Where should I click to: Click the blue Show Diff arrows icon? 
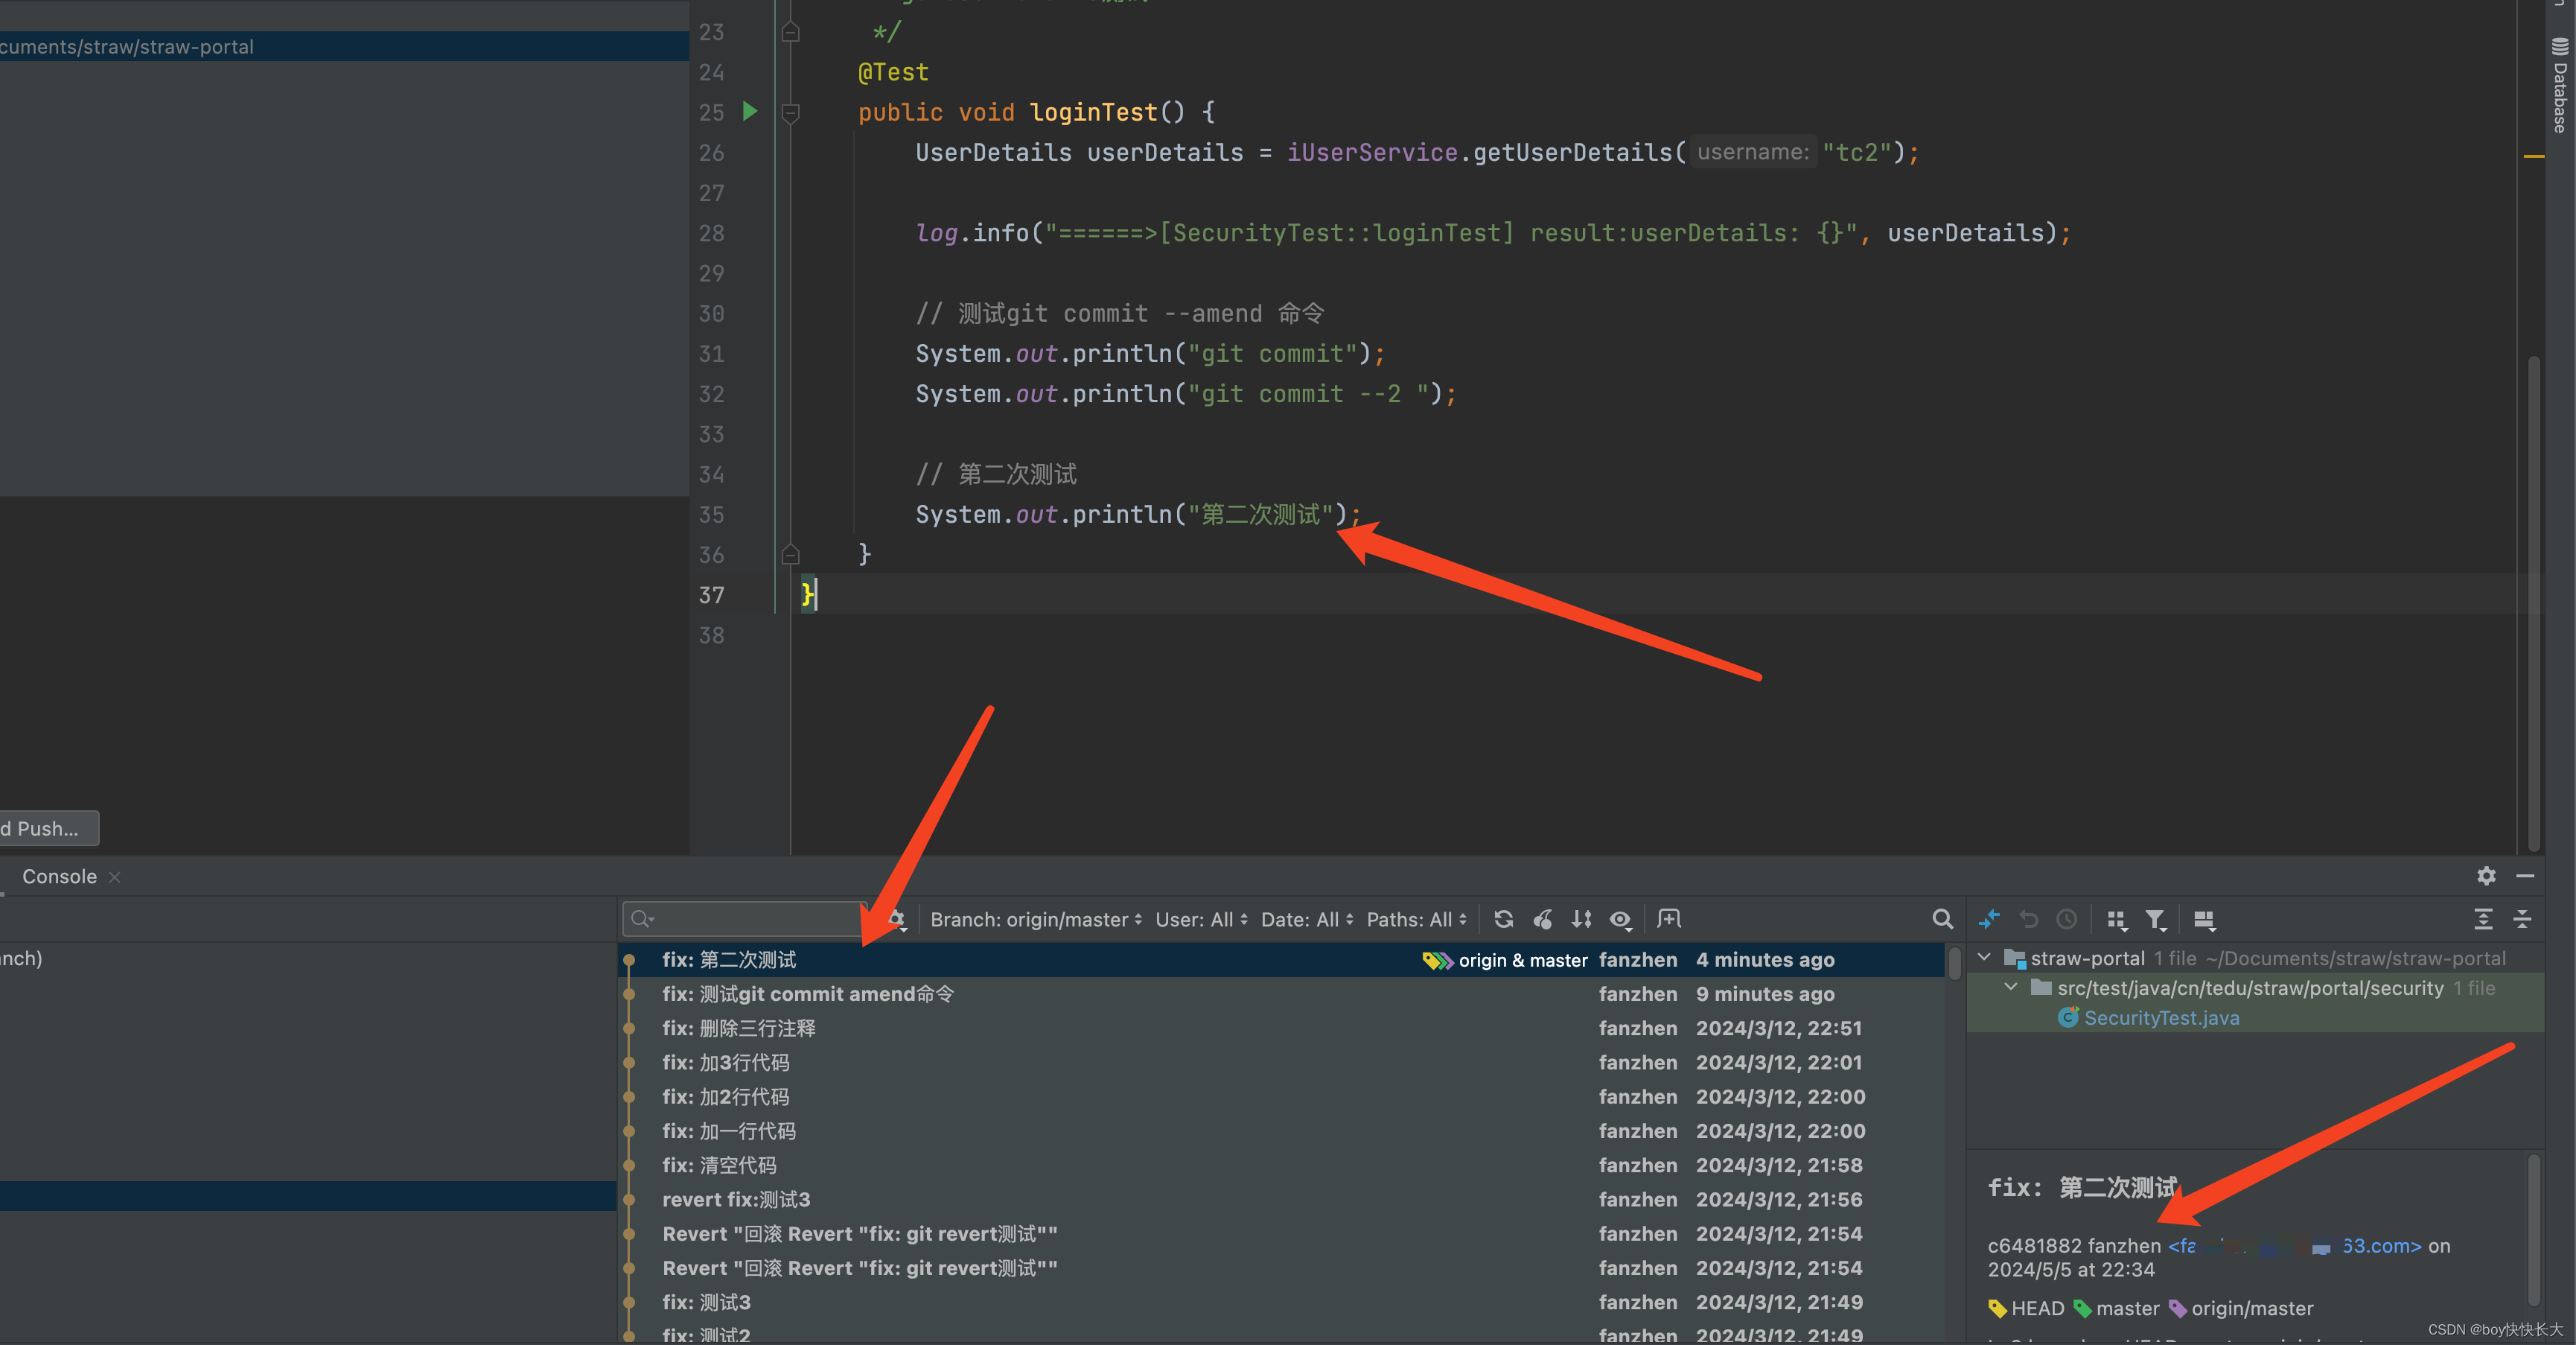1989,919
